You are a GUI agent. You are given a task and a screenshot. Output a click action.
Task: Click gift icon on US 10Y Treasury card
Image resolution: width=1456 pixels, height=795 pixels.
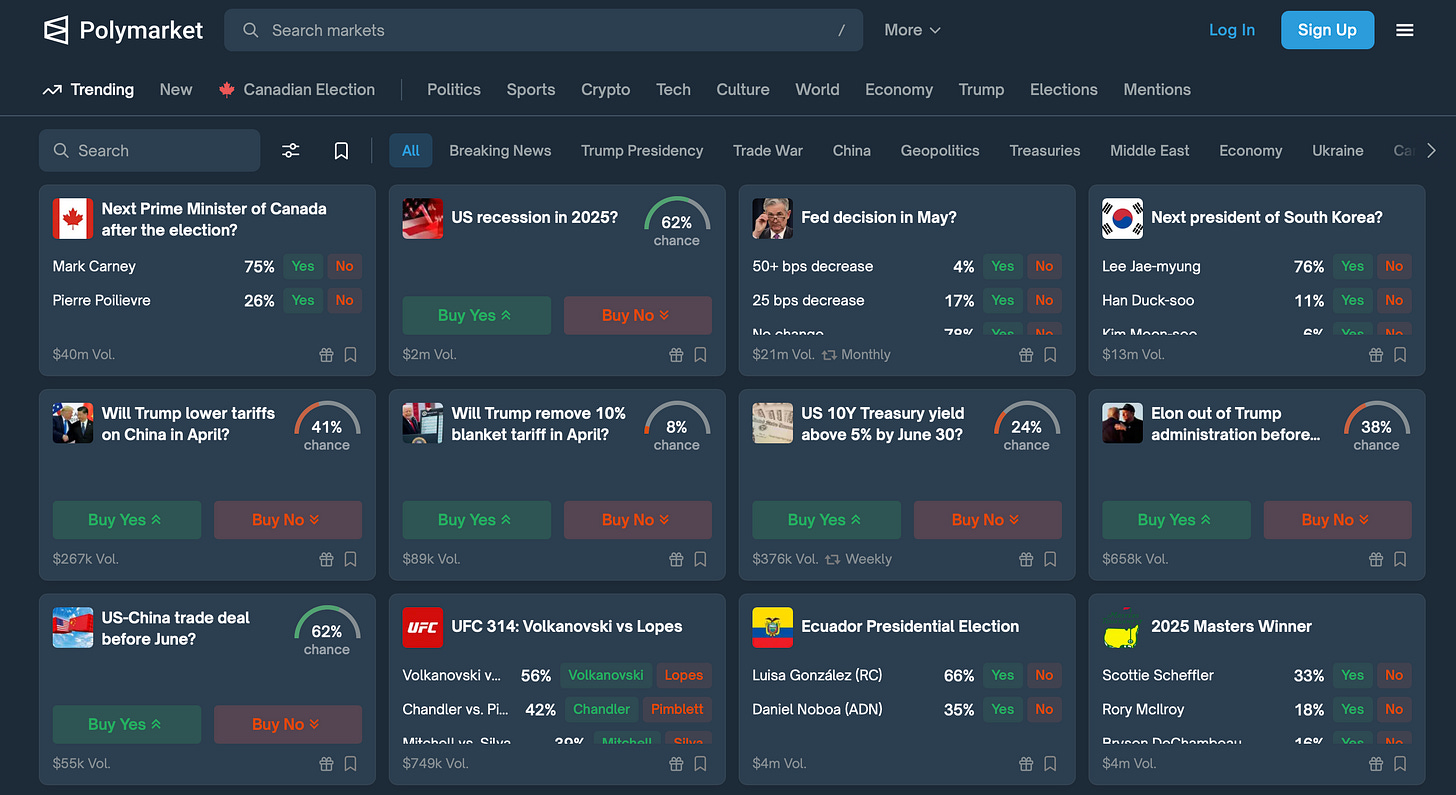1026,559
